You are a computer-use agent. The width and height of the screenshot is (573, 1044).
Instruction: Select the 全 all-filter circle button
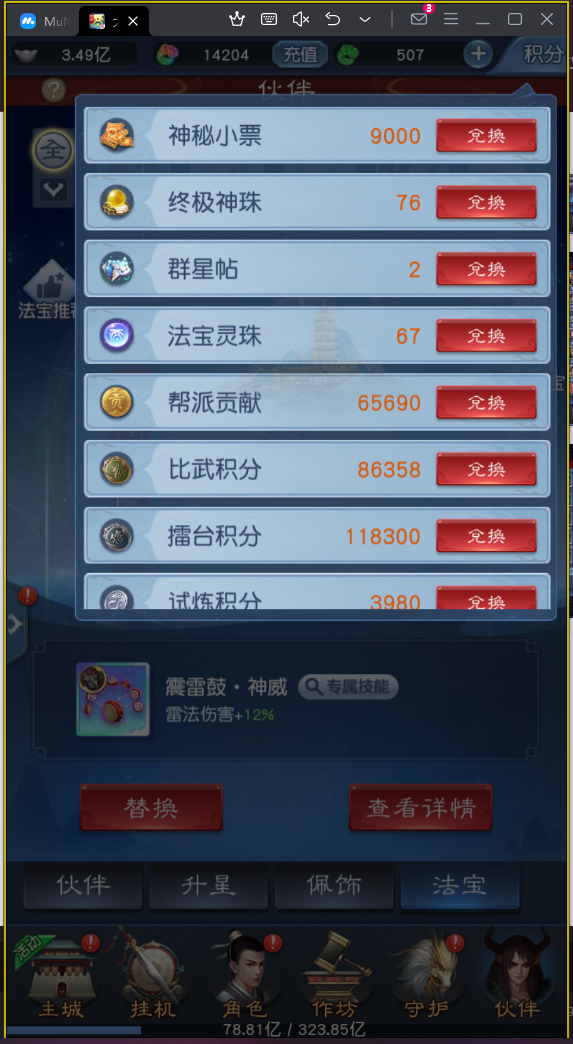click(53, 151)
